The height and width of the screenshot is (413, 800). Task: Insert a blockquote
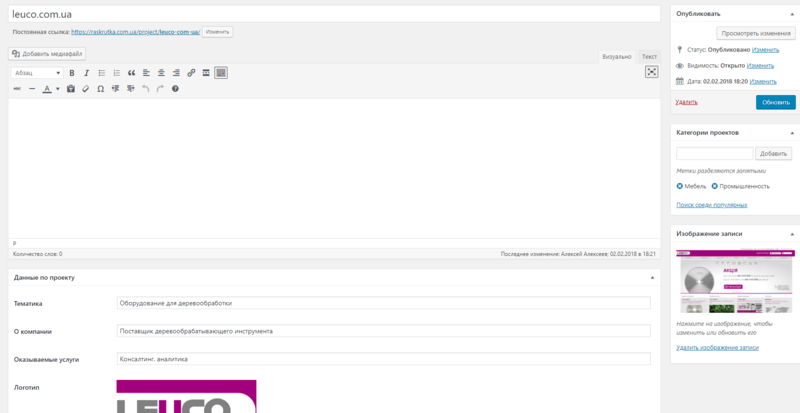(x=132, y=73)
